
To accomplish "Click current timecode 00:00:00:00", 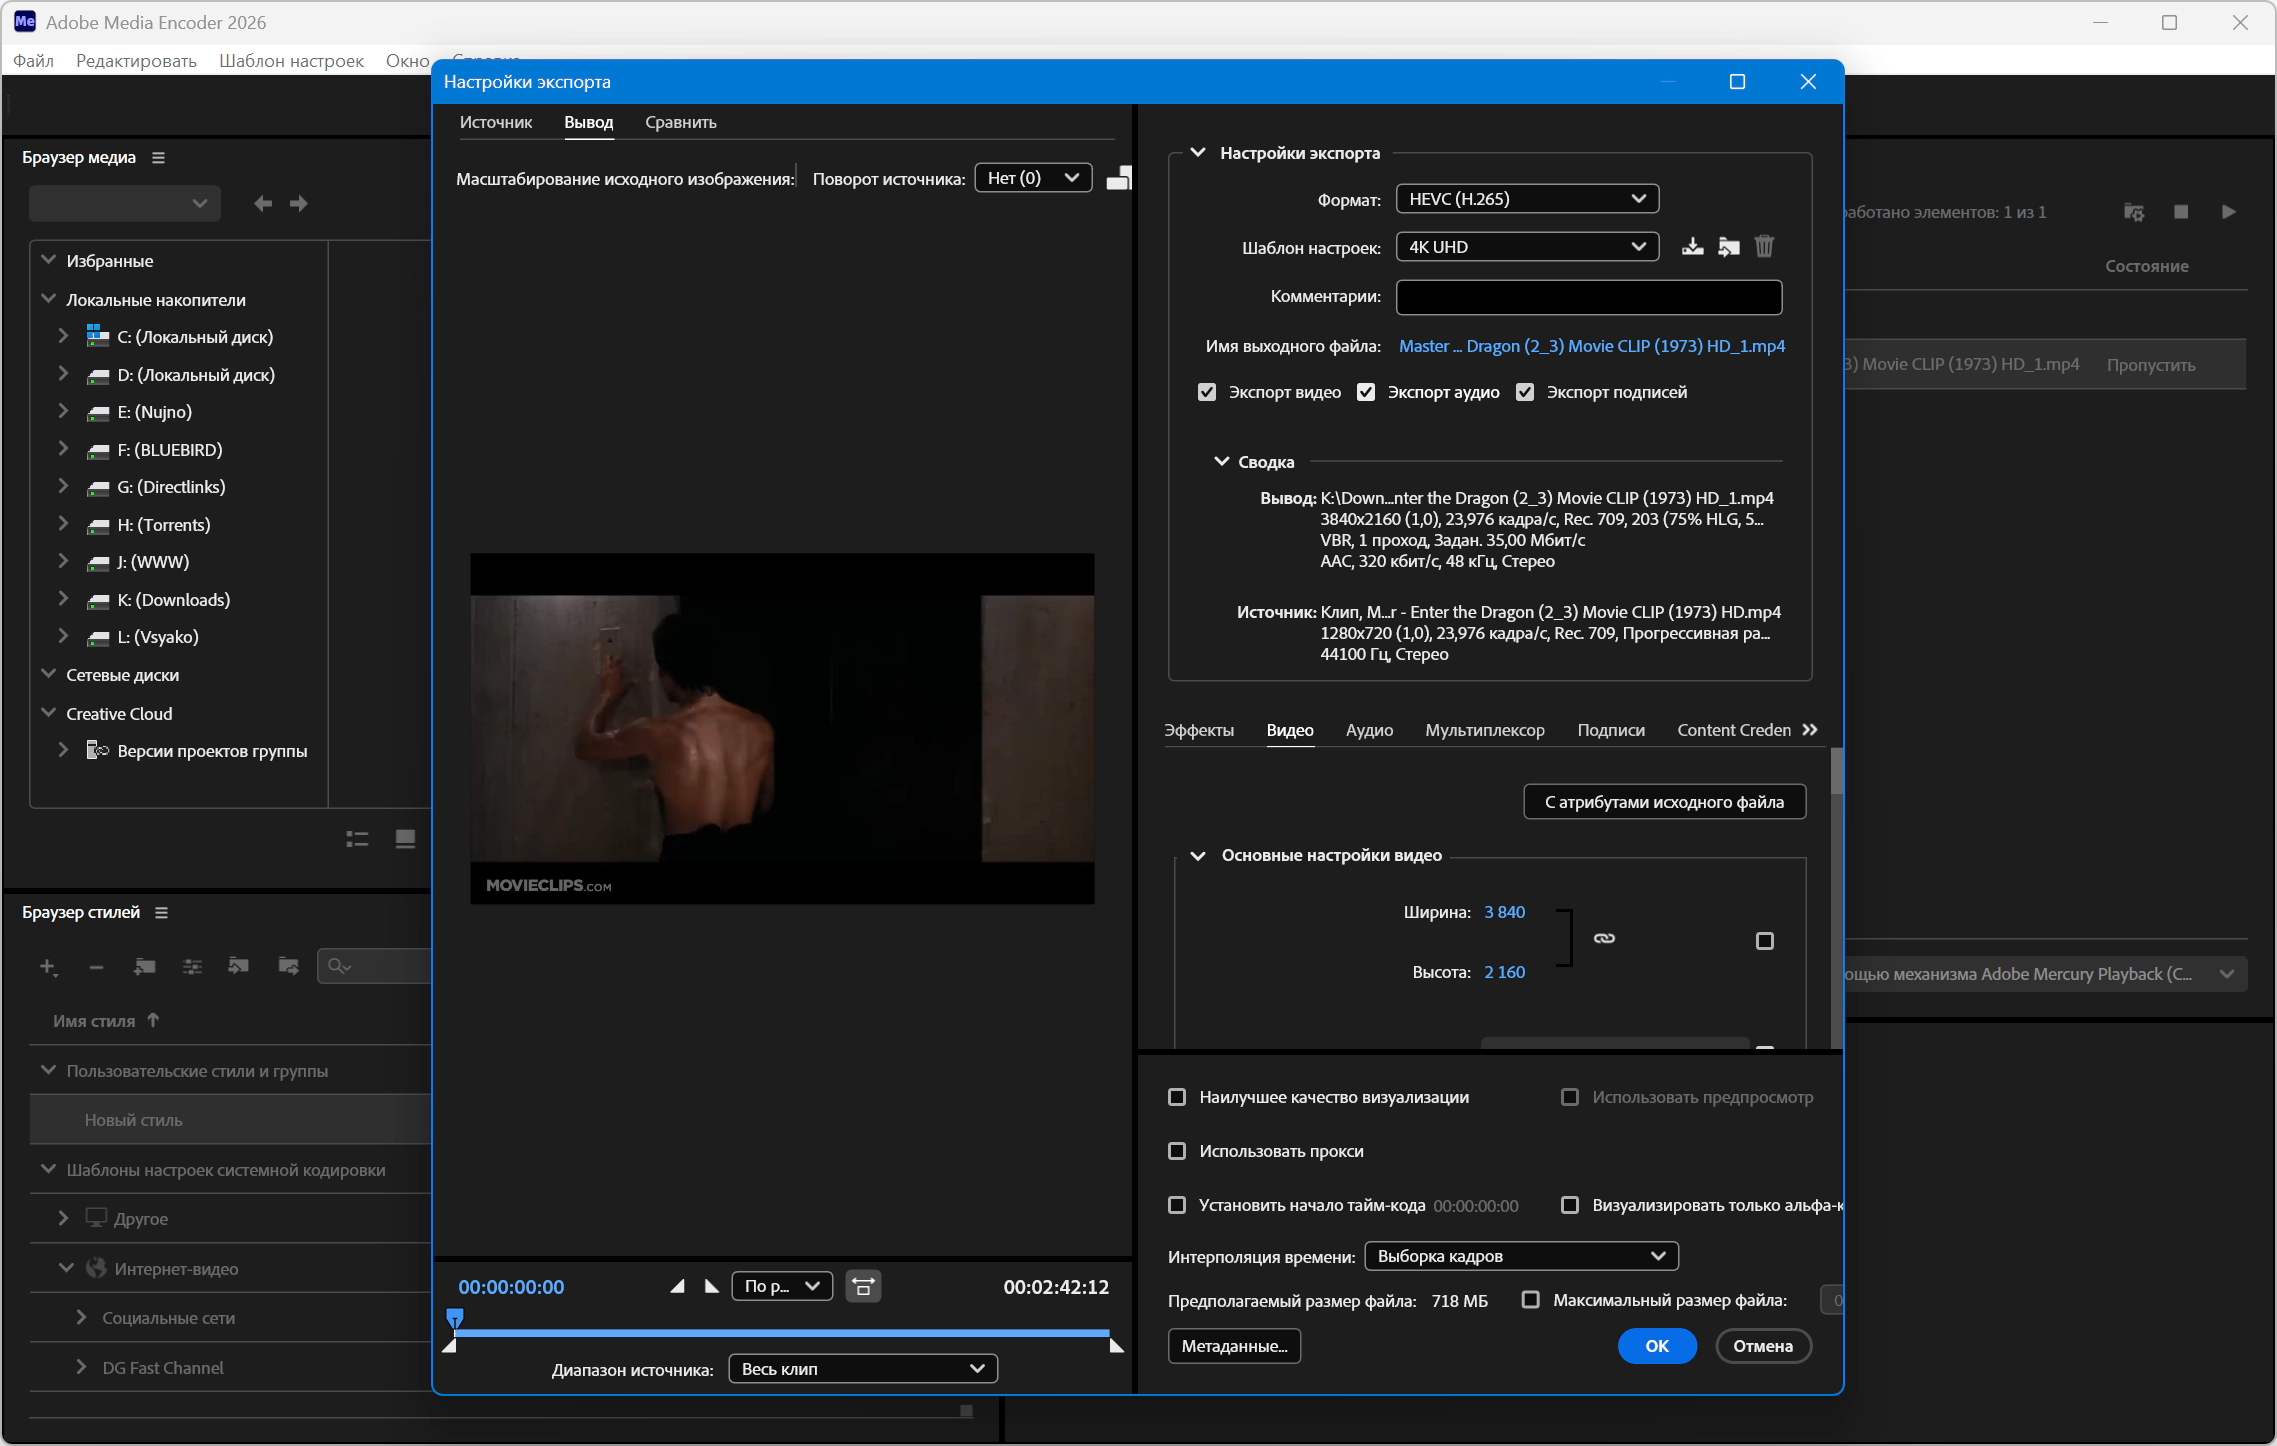I will 511,1287.
